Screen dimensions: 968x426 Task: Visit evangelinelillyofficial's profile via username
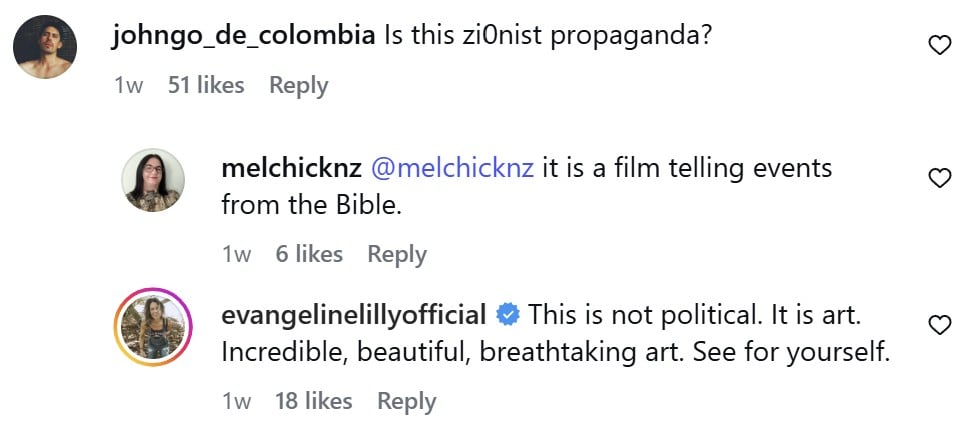354,316
